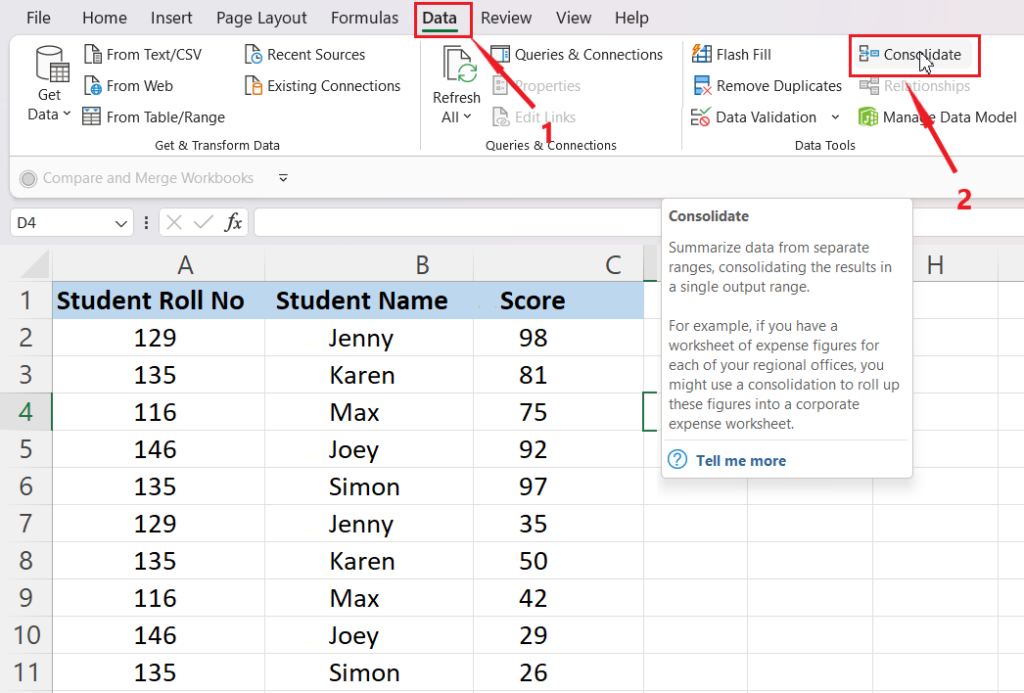Click the Get Data database icon

point(50,65)
